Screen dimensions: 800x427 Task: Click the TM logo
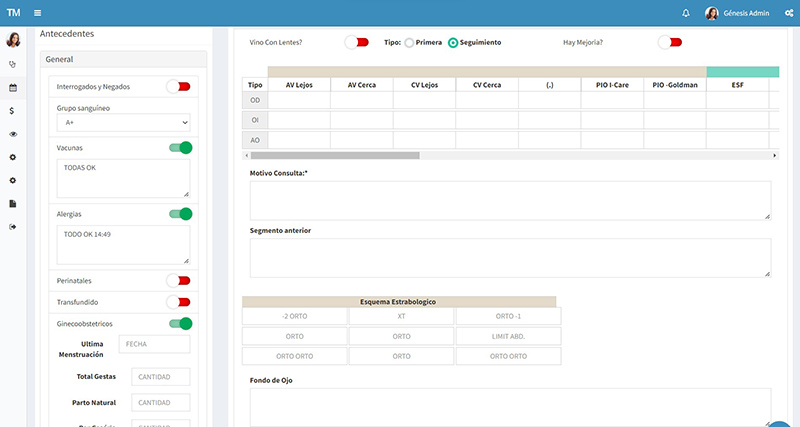point(13,13)
